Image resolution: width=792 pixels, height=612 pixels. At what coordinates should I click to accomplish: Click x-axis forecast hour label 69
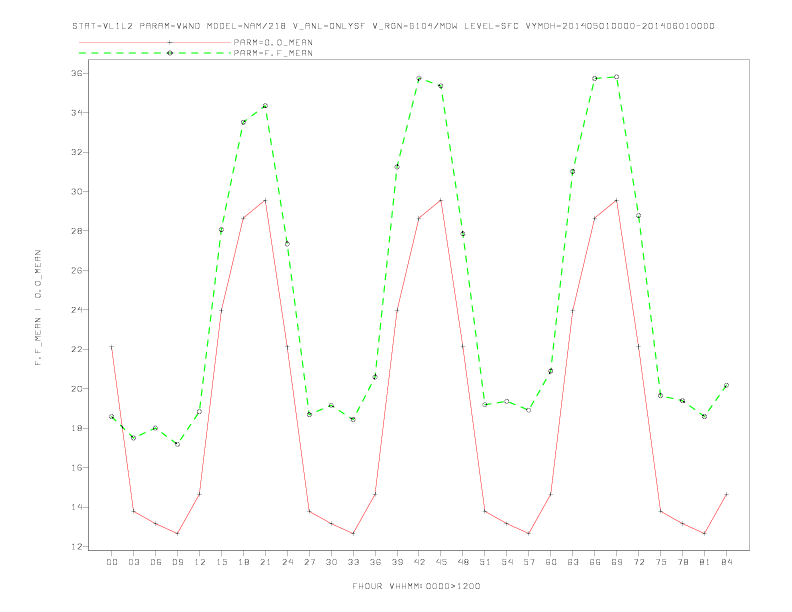(x=617, y=562)
